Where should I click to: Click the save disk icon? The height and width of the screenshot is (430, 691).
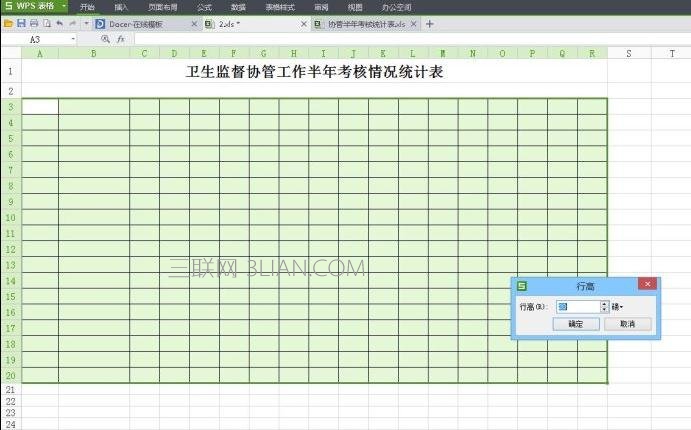21,23
